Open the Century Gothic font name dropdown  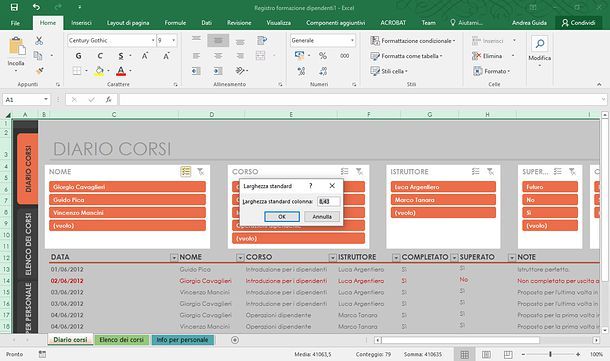tap(153, 40)
